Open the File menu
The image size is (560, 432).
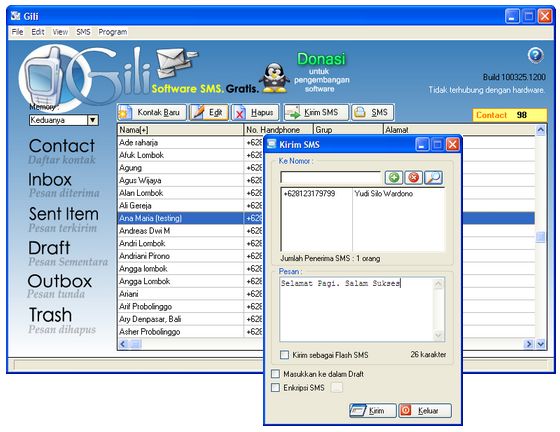tap(17, 32)
